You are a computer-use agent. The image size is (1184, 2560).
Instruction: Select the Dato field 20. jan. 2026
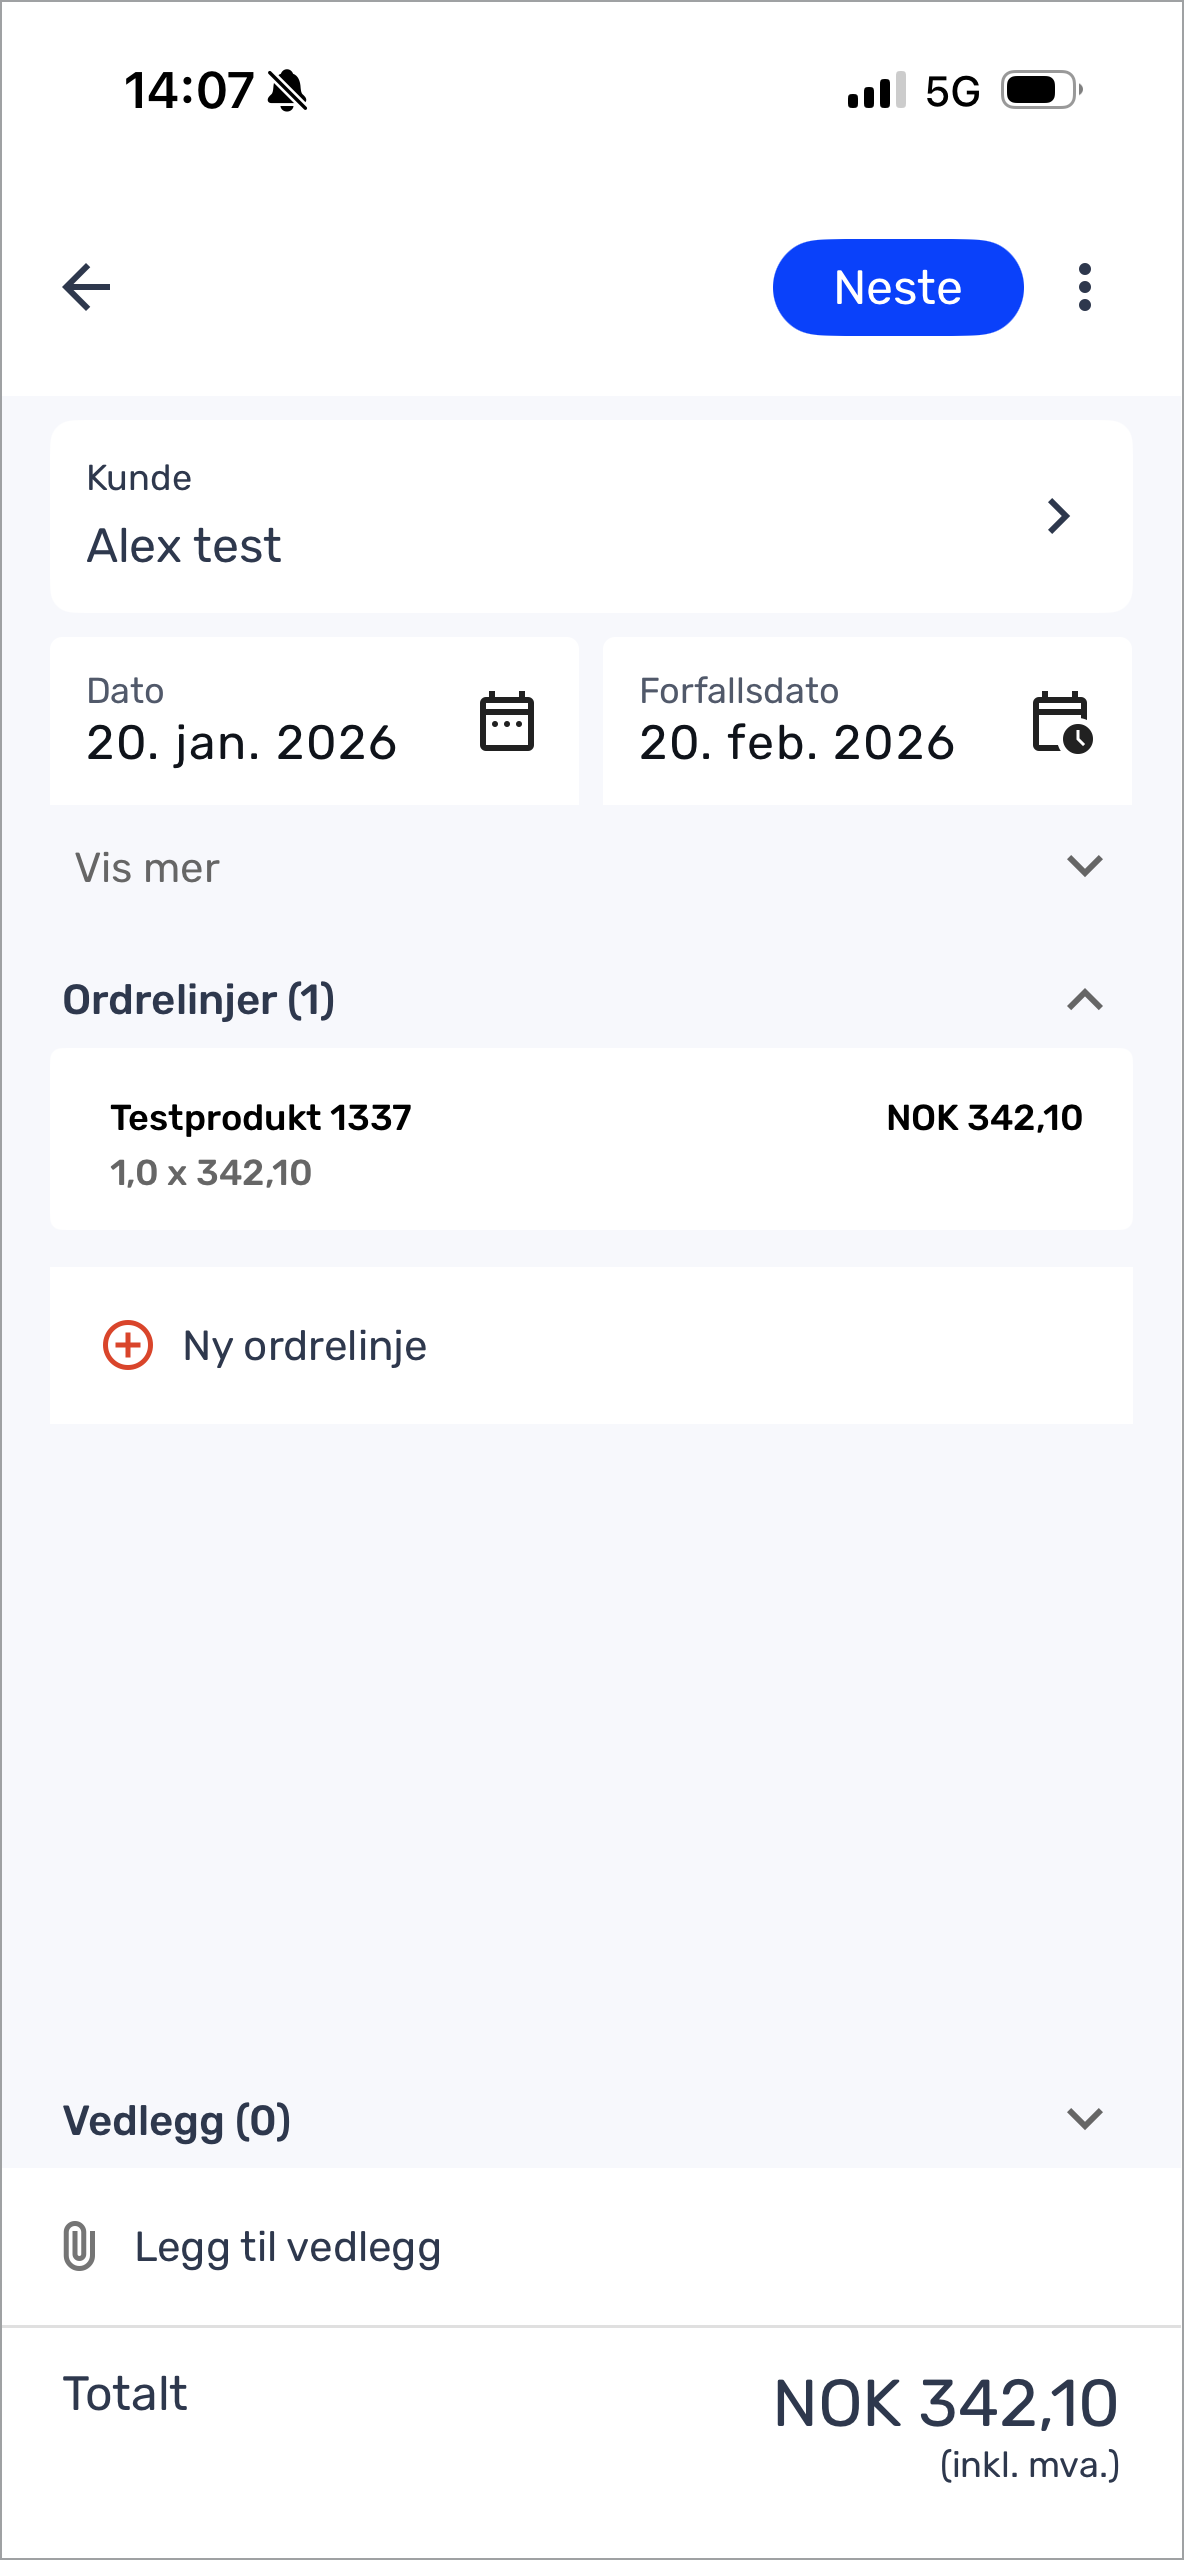[x=242, y=742]
